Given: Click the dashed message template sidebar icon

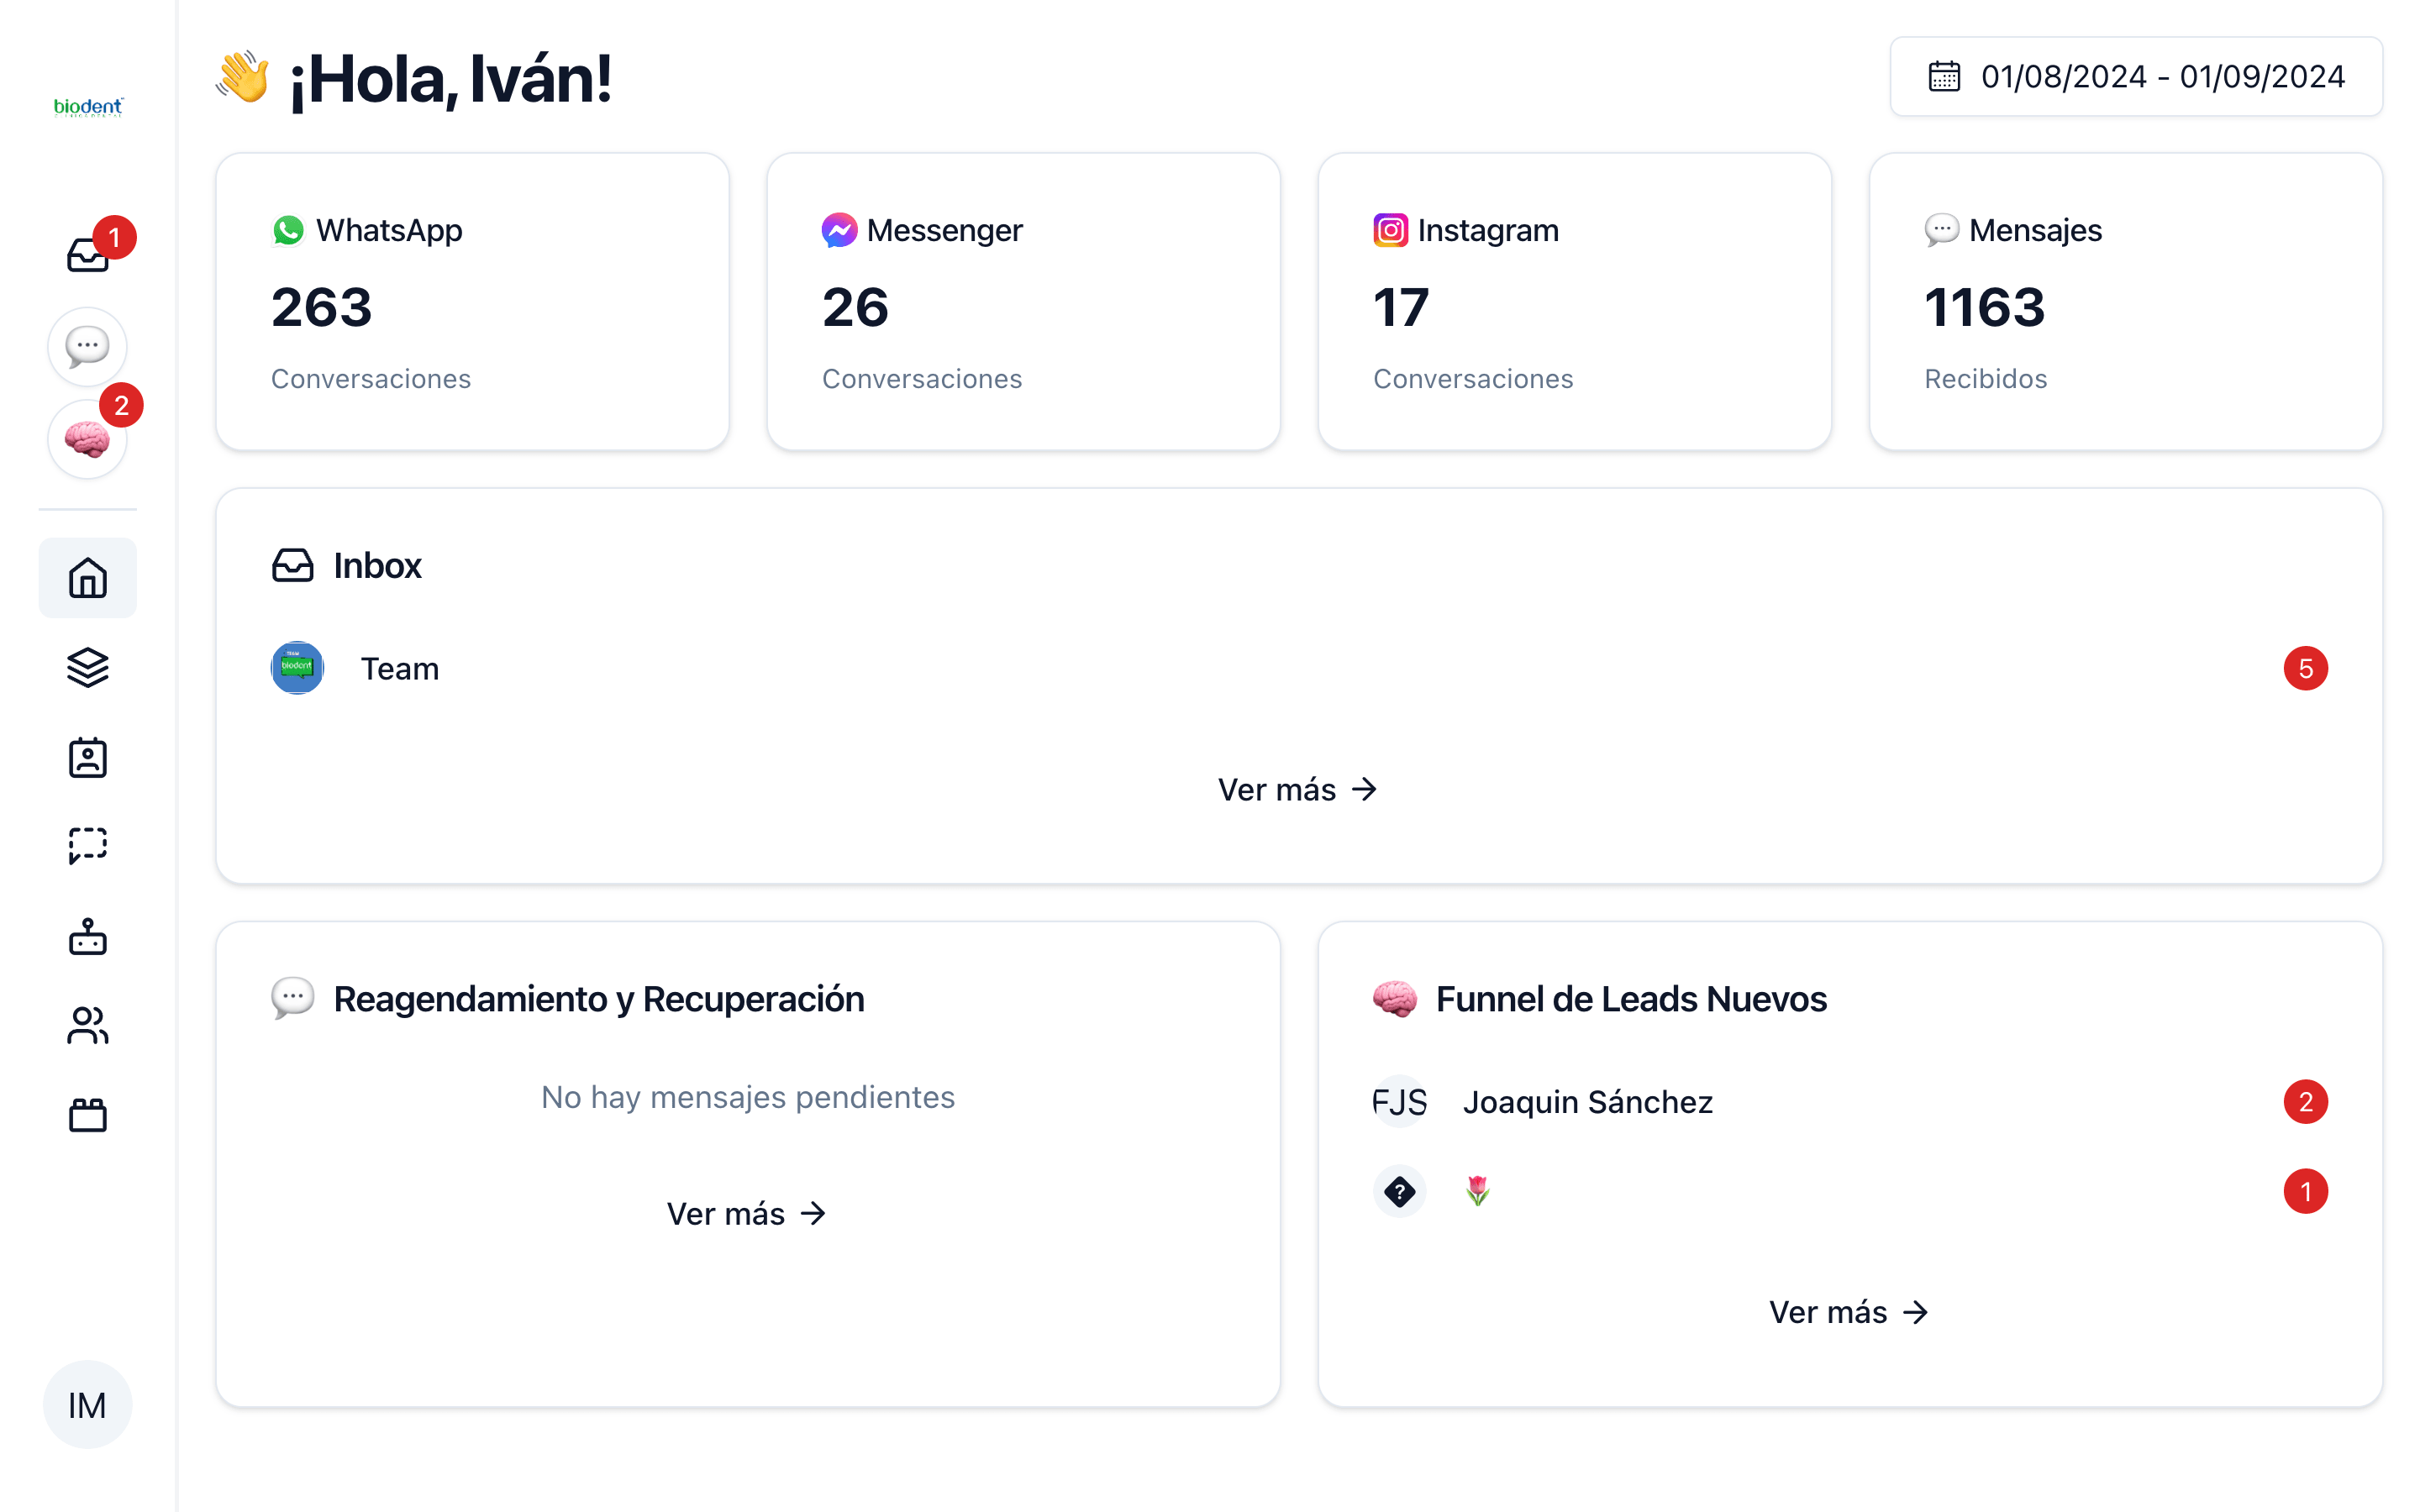Looking at the screenshot, I should (88, 846).
